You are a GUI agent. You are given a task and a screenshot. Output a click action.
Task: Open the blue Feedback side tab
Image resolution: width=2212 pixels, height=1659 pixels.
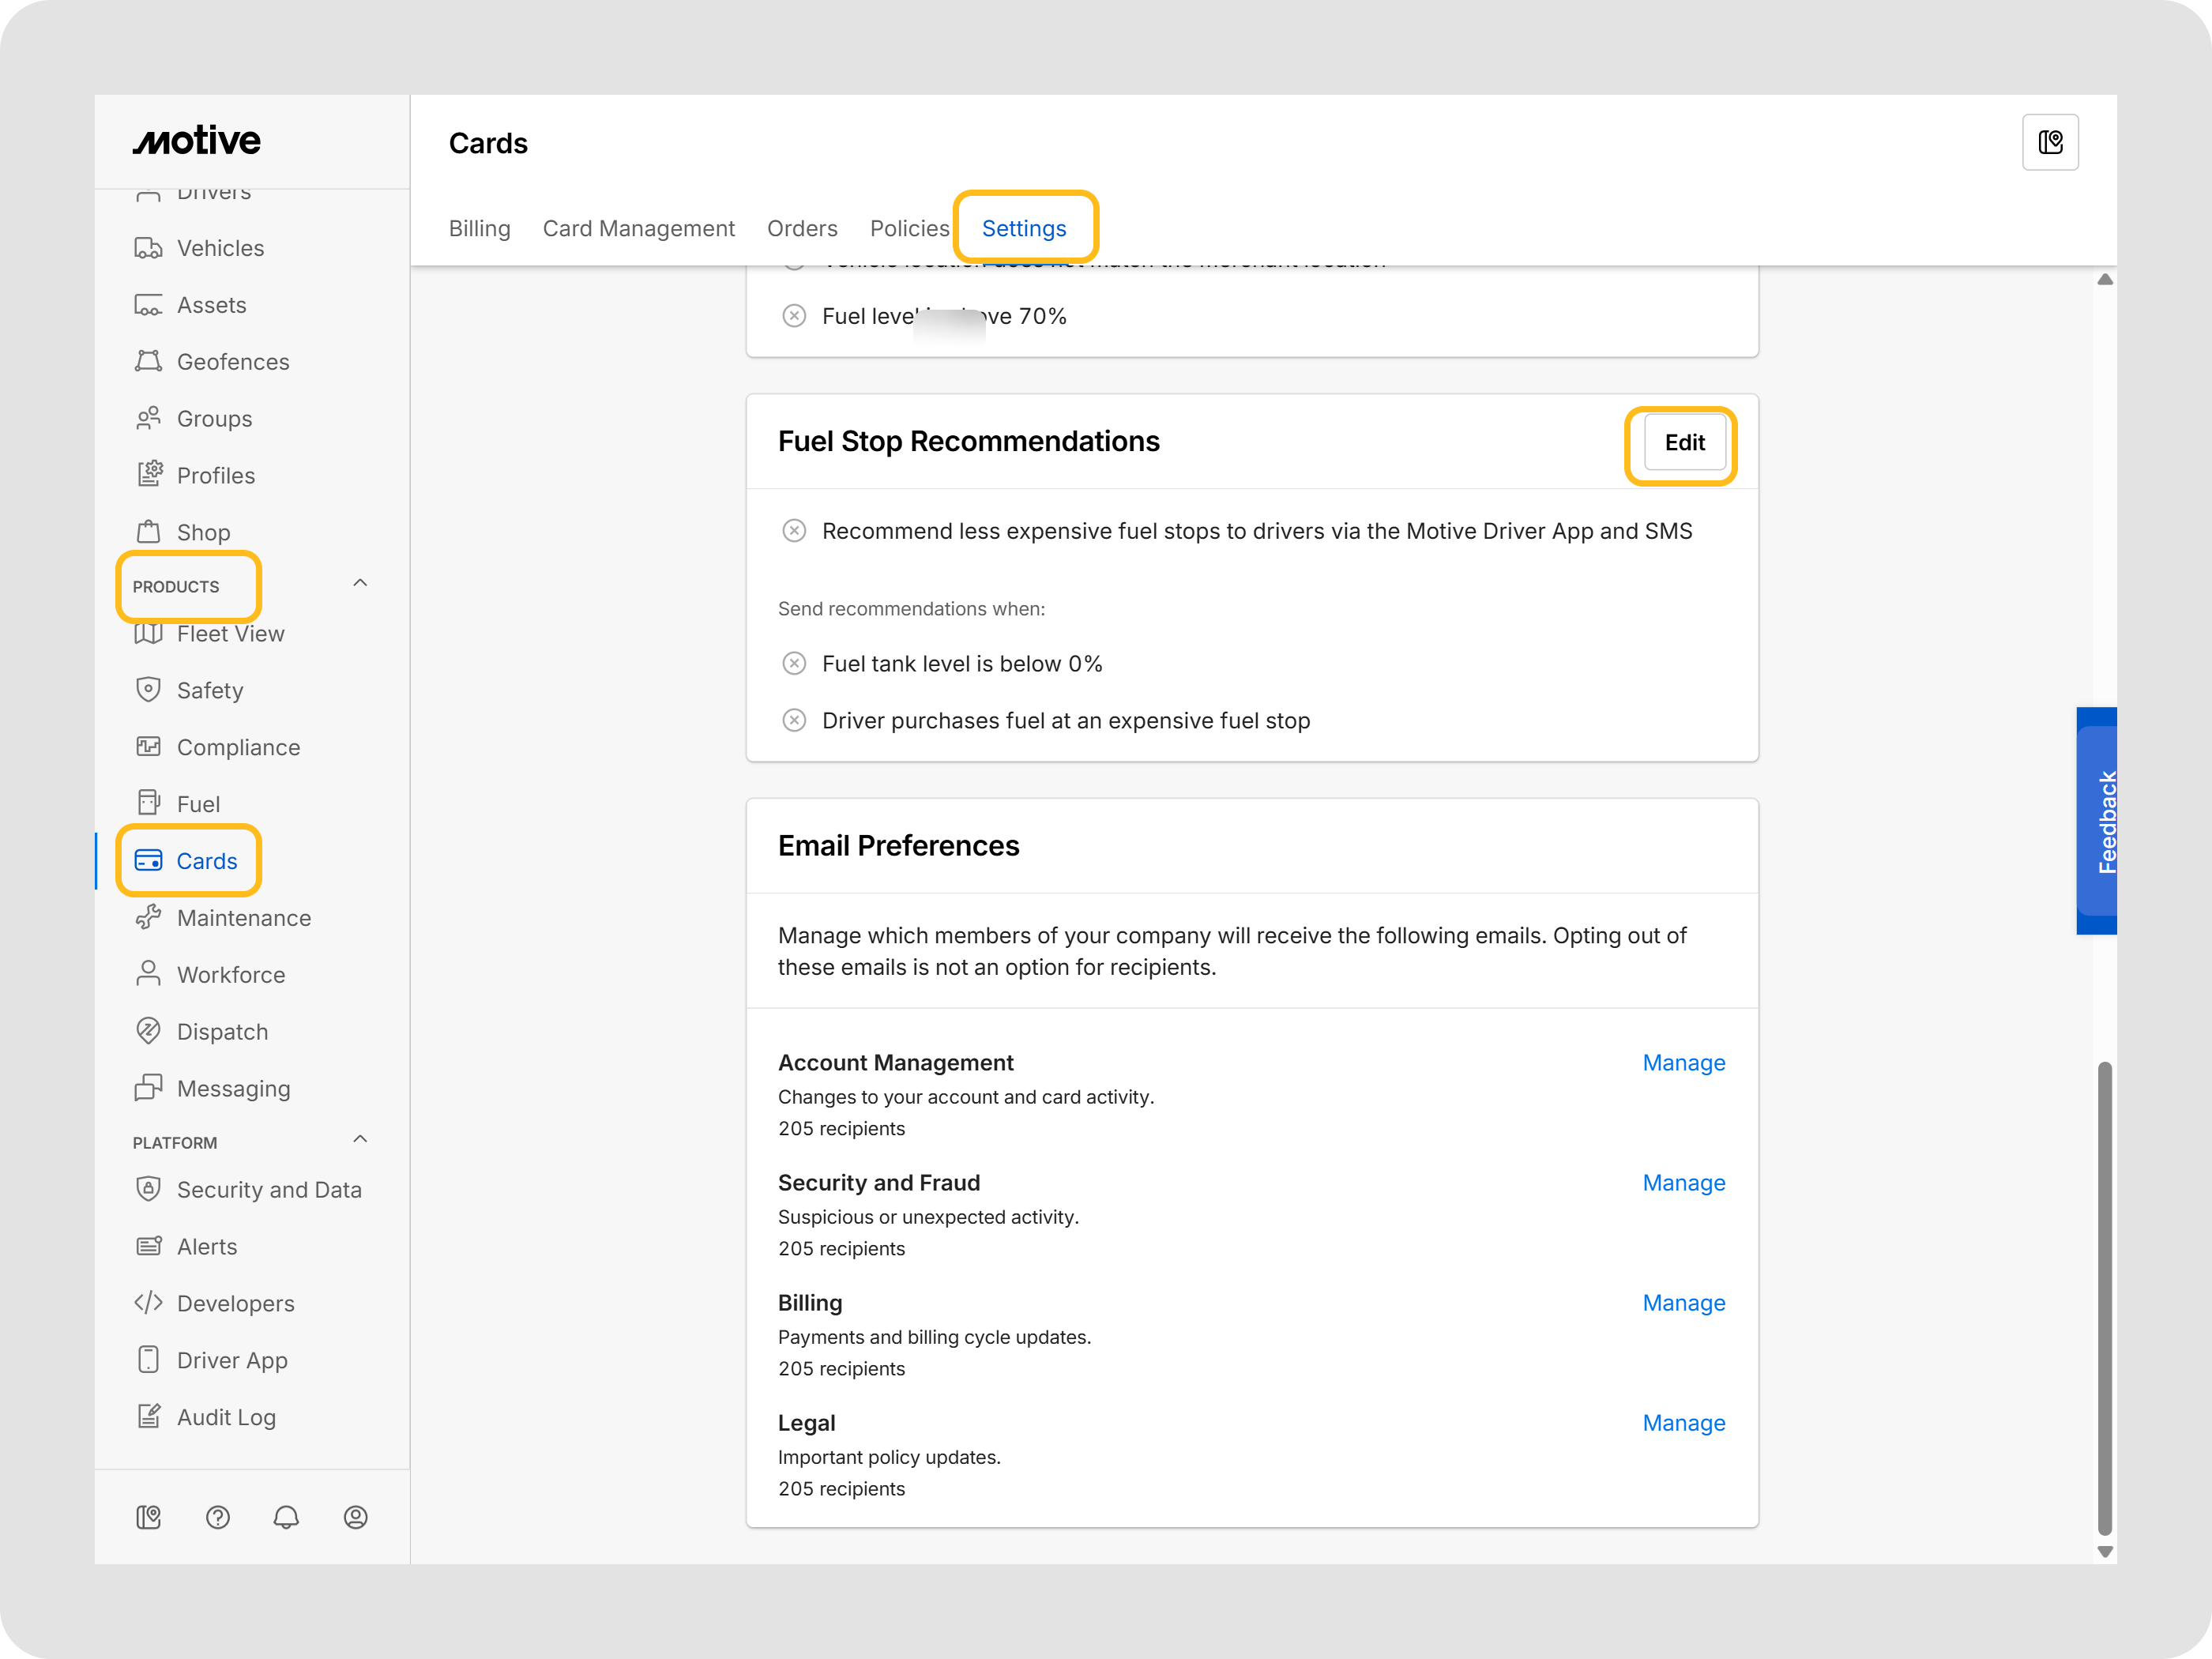(x=2096, y=820)
